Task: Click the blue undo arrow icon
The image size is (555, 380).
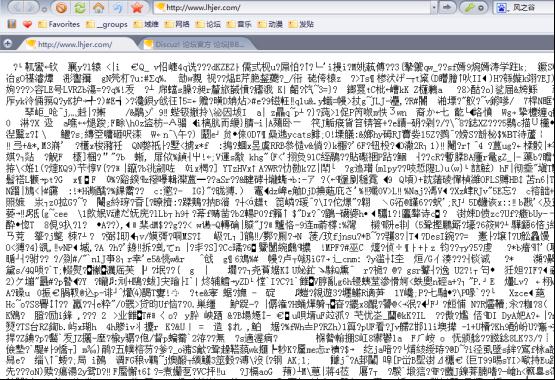Action: [117, 7]
